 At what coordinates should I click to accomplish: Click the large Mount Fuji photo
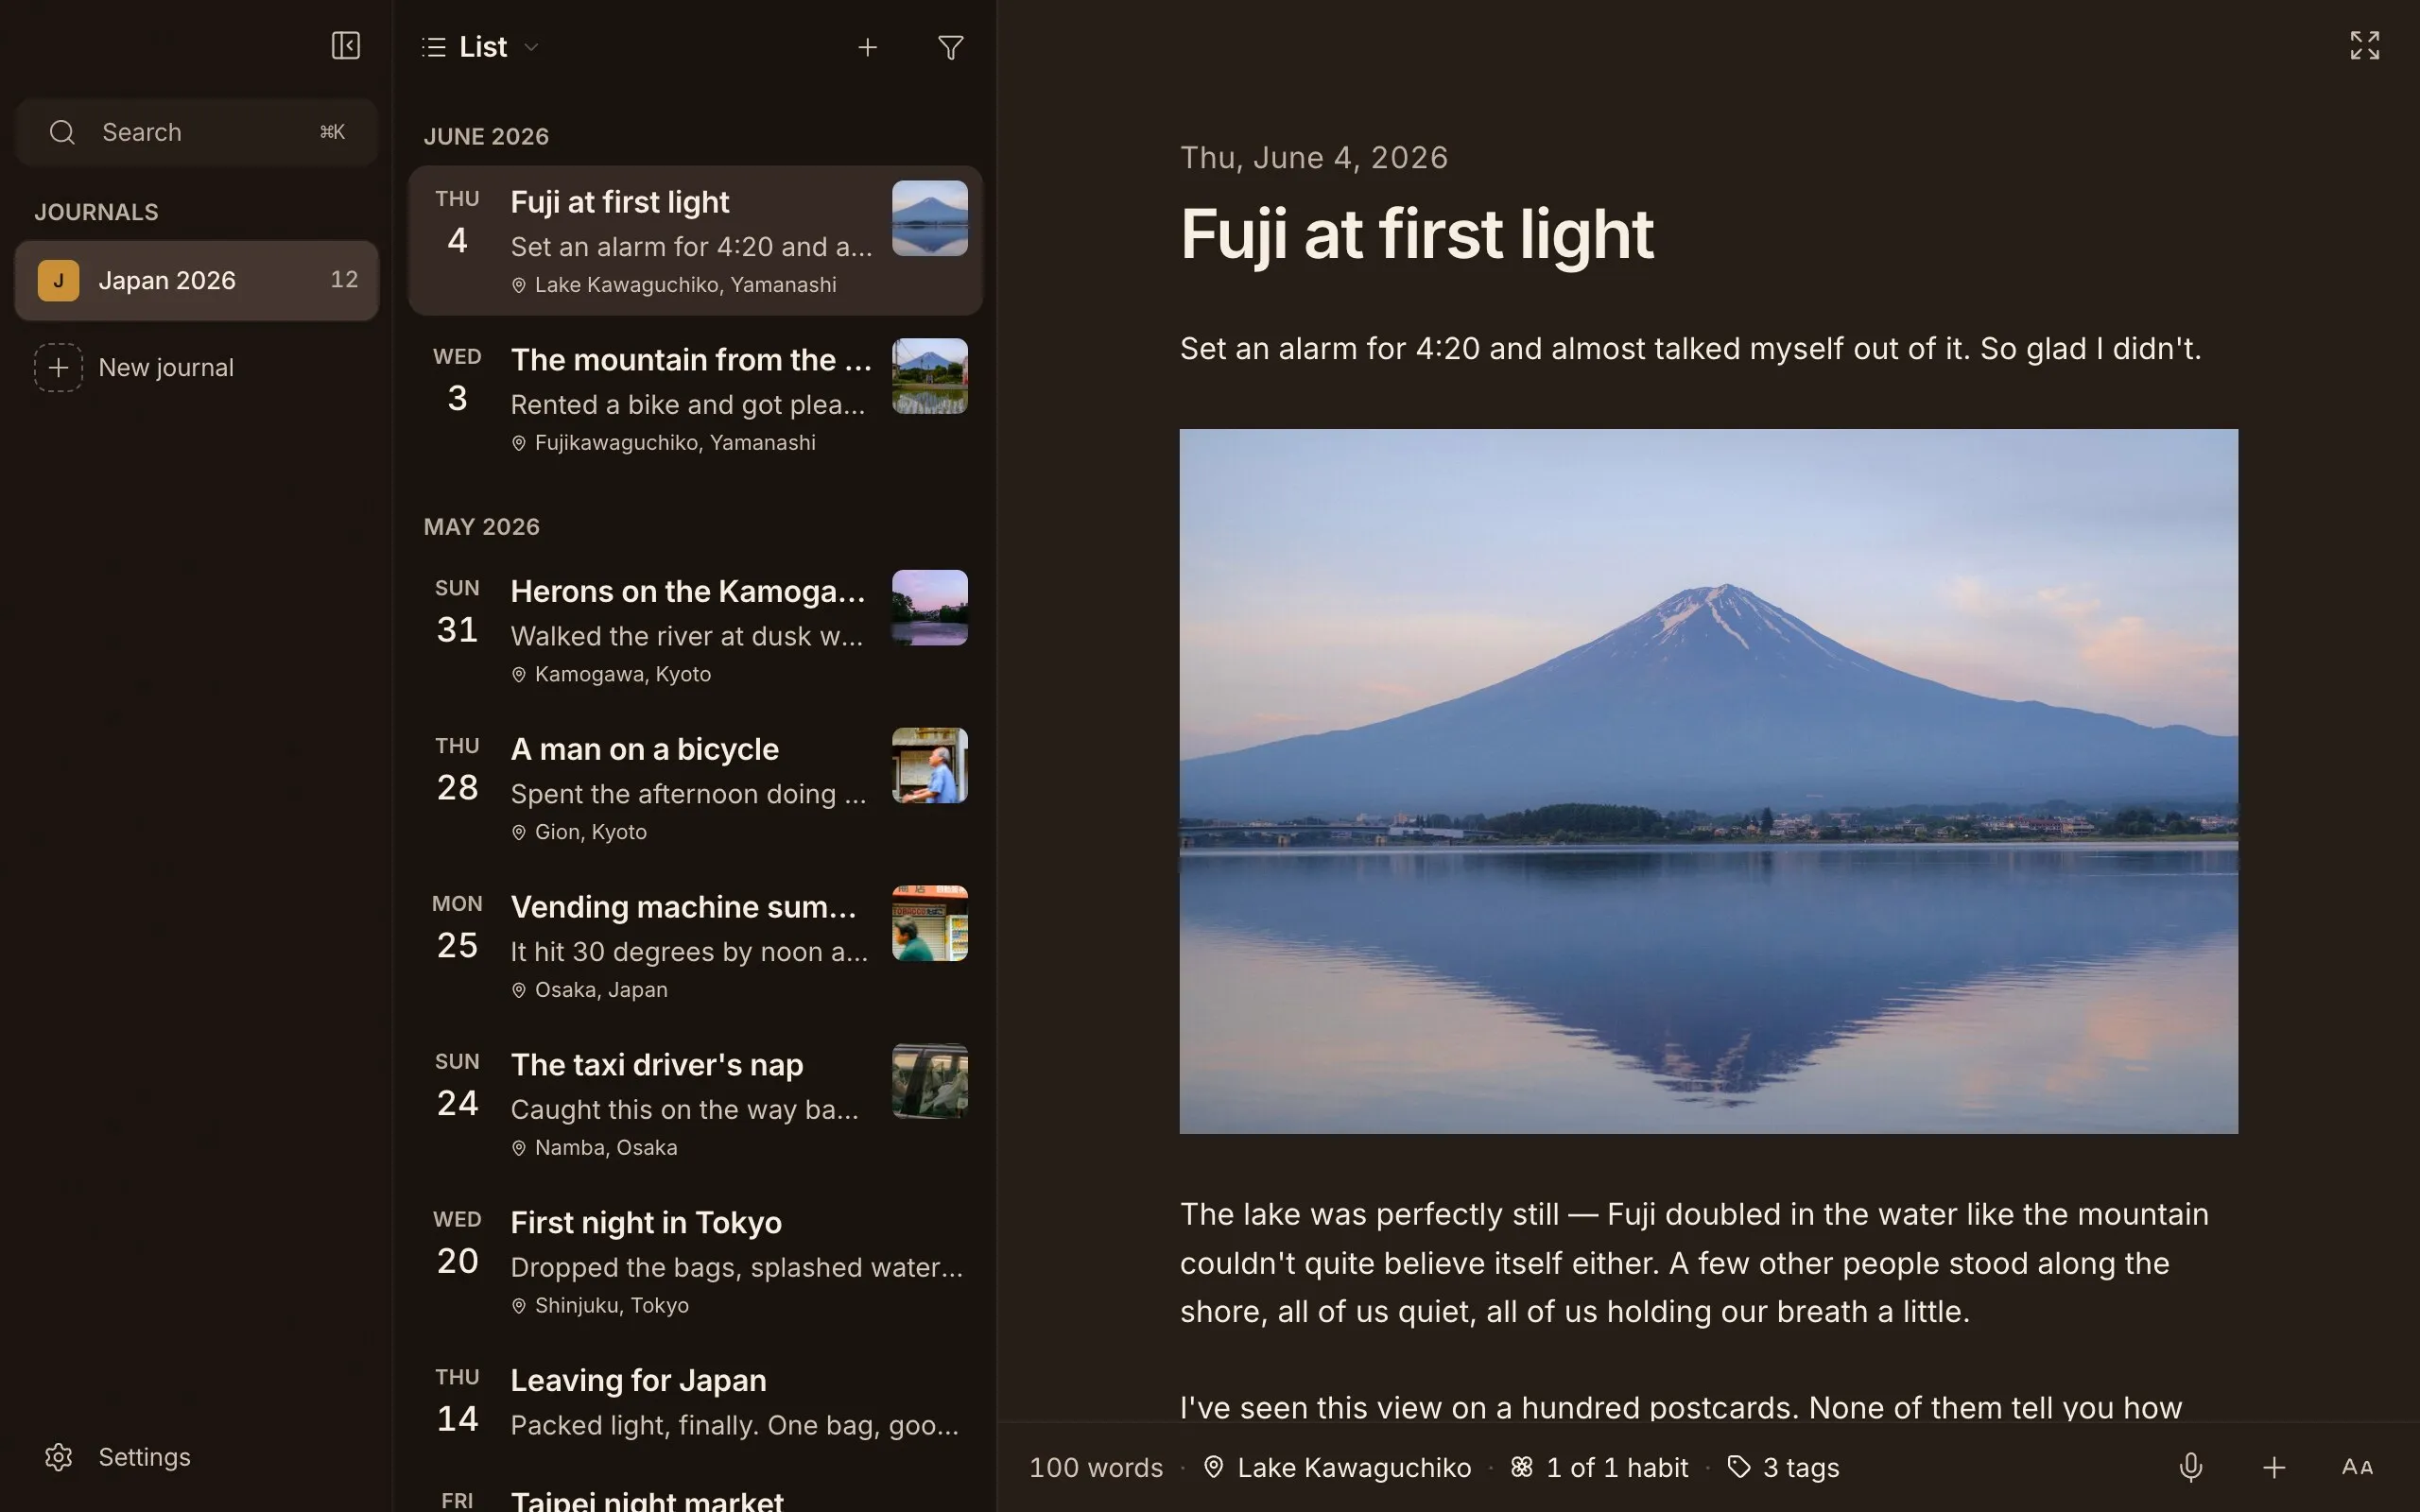tap(1708, 781)
